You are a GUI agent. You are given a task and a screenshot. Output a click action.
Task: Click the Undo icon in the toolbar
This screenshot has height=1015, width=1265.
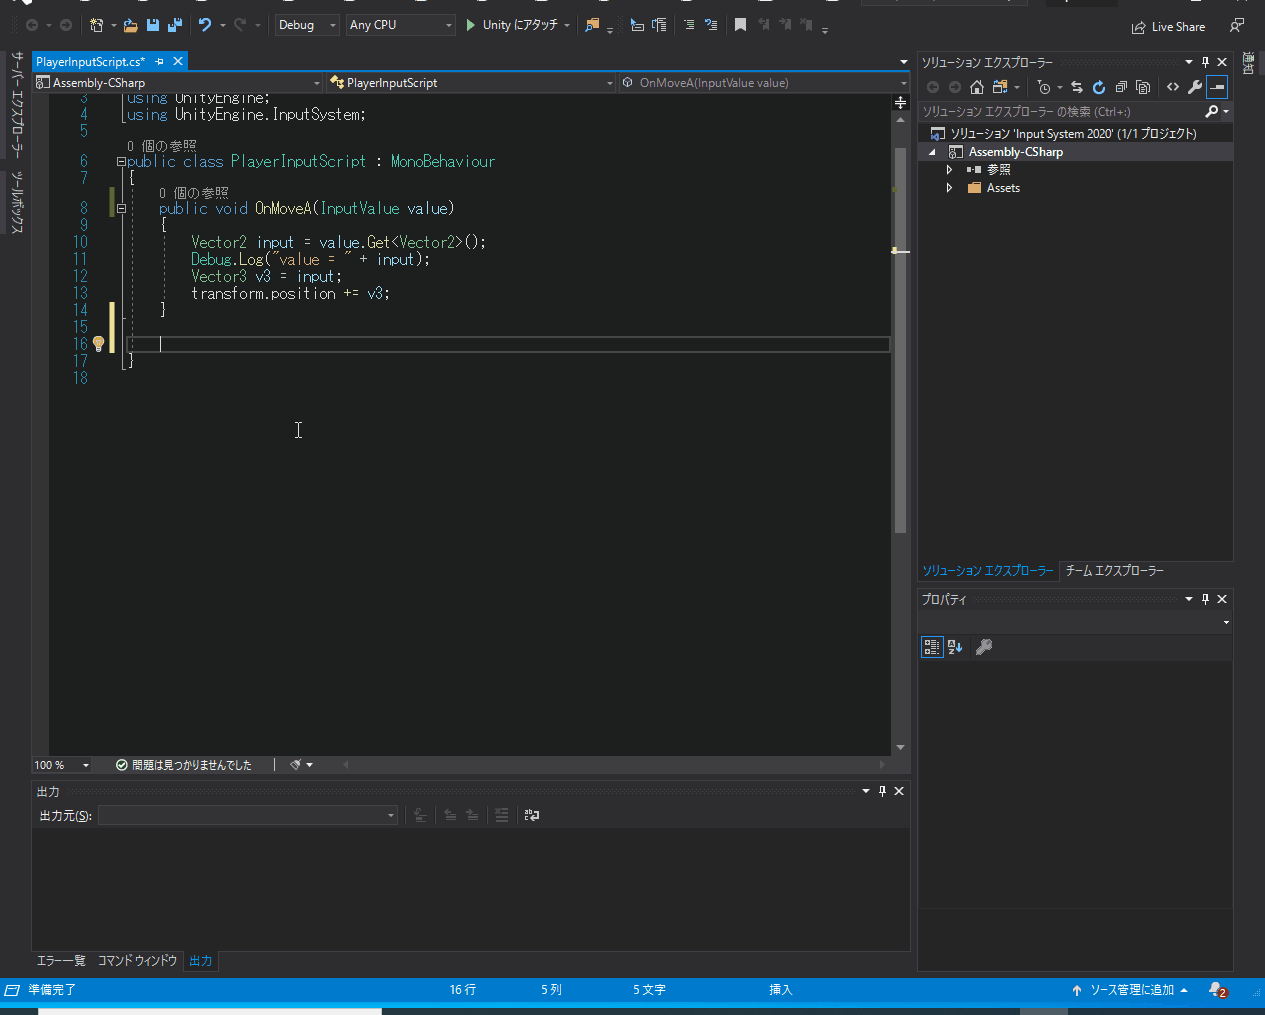coord(204,25)
